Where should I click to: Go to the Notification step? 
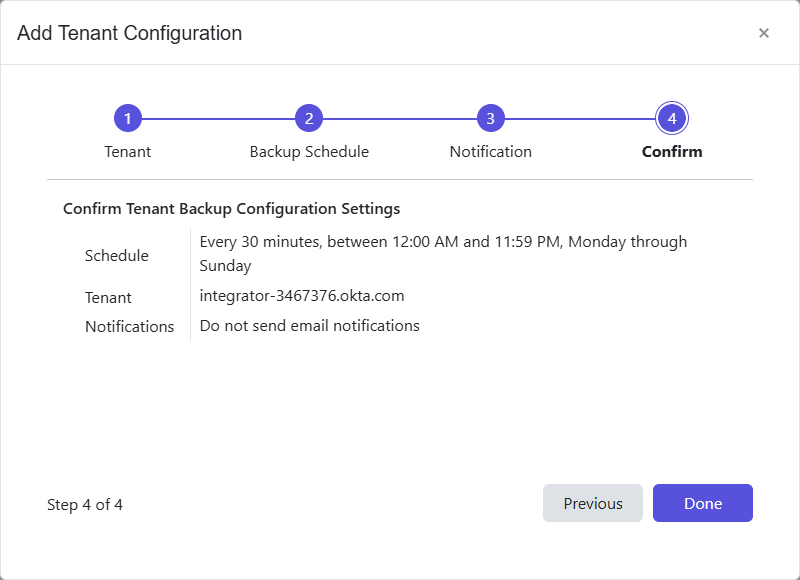(490, 151)
